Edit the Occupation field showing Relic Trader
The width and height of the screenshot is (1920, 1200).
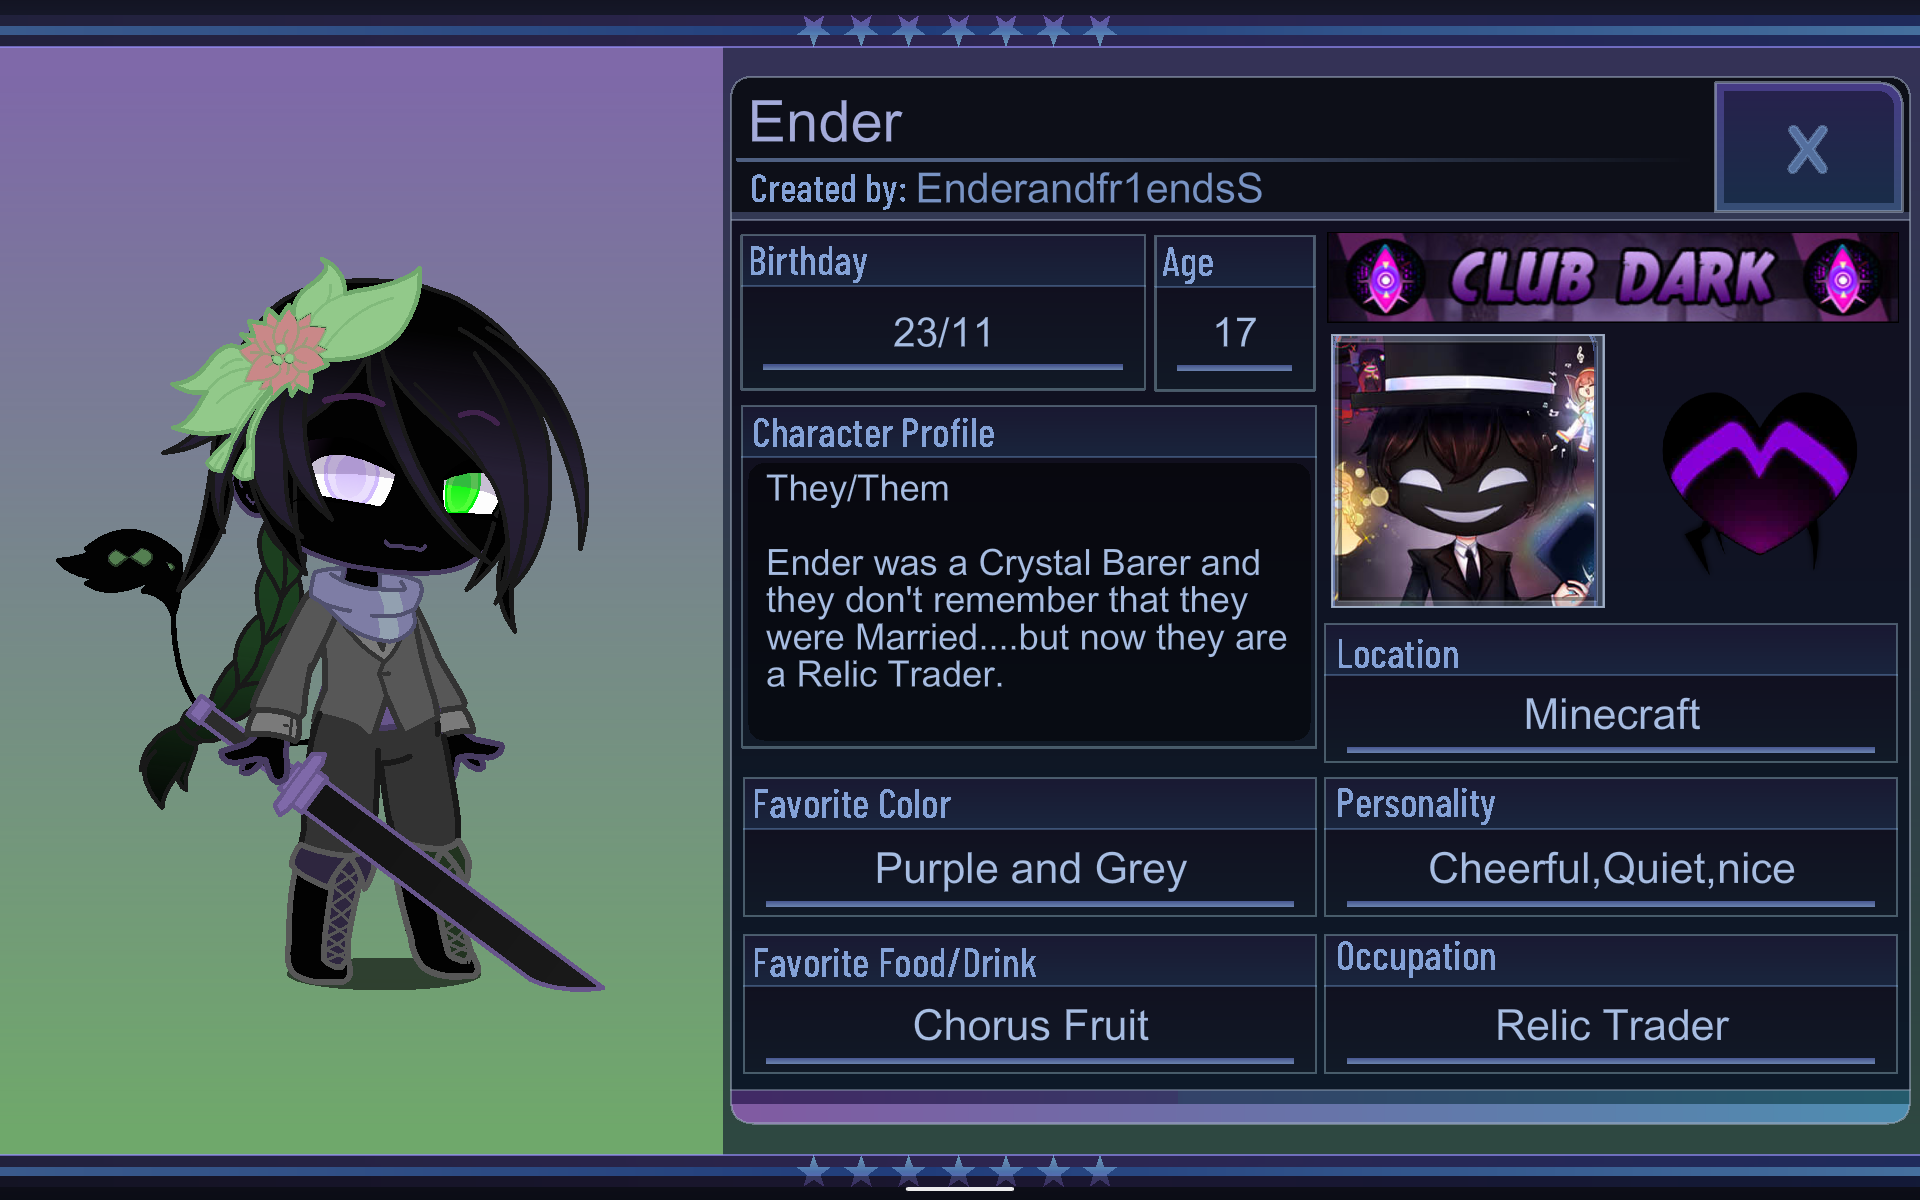(1610, 1027)
